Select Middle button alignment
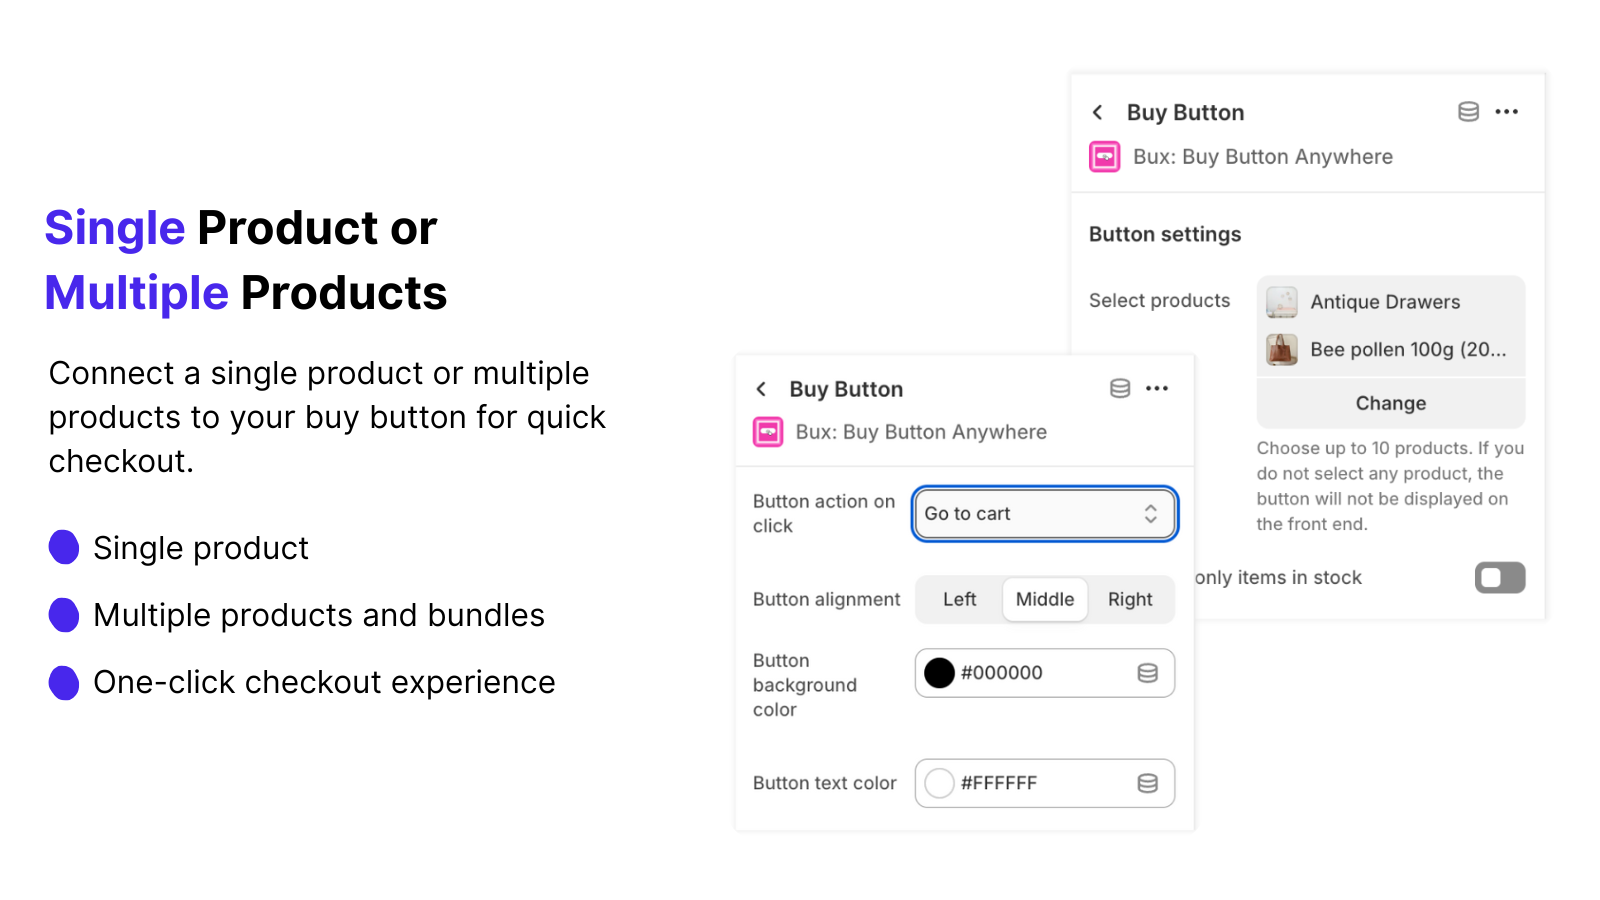Viewport: 1600px width, 900px height. 1045,599
